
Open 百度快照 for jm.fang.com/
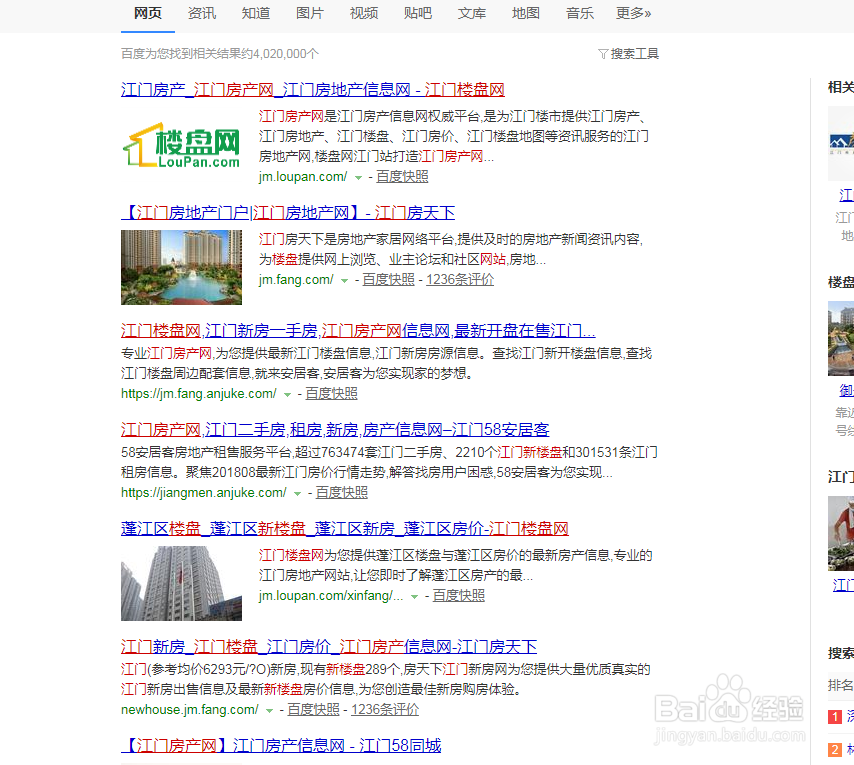pyautogui.click(x=388, y=279)
